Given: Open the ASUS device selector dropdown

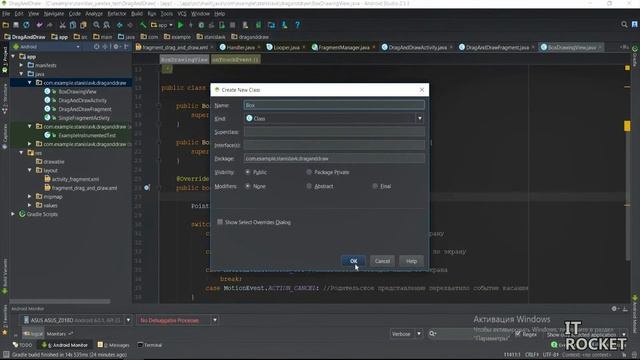Looking at the screenshot, I should click(128, 320).
